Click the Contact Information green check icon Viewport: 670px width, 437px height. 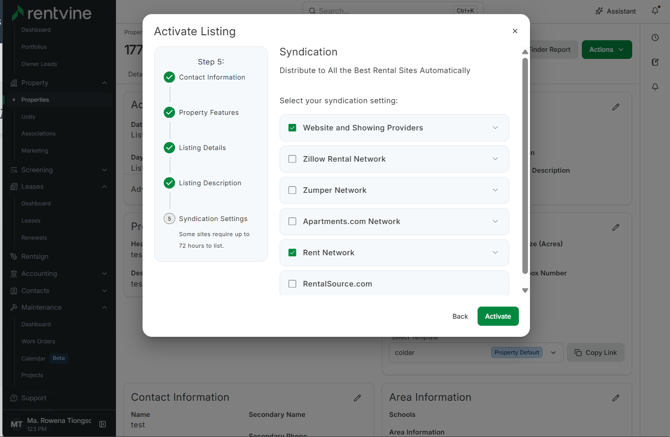pyautogui.click(x=169, y=77)
